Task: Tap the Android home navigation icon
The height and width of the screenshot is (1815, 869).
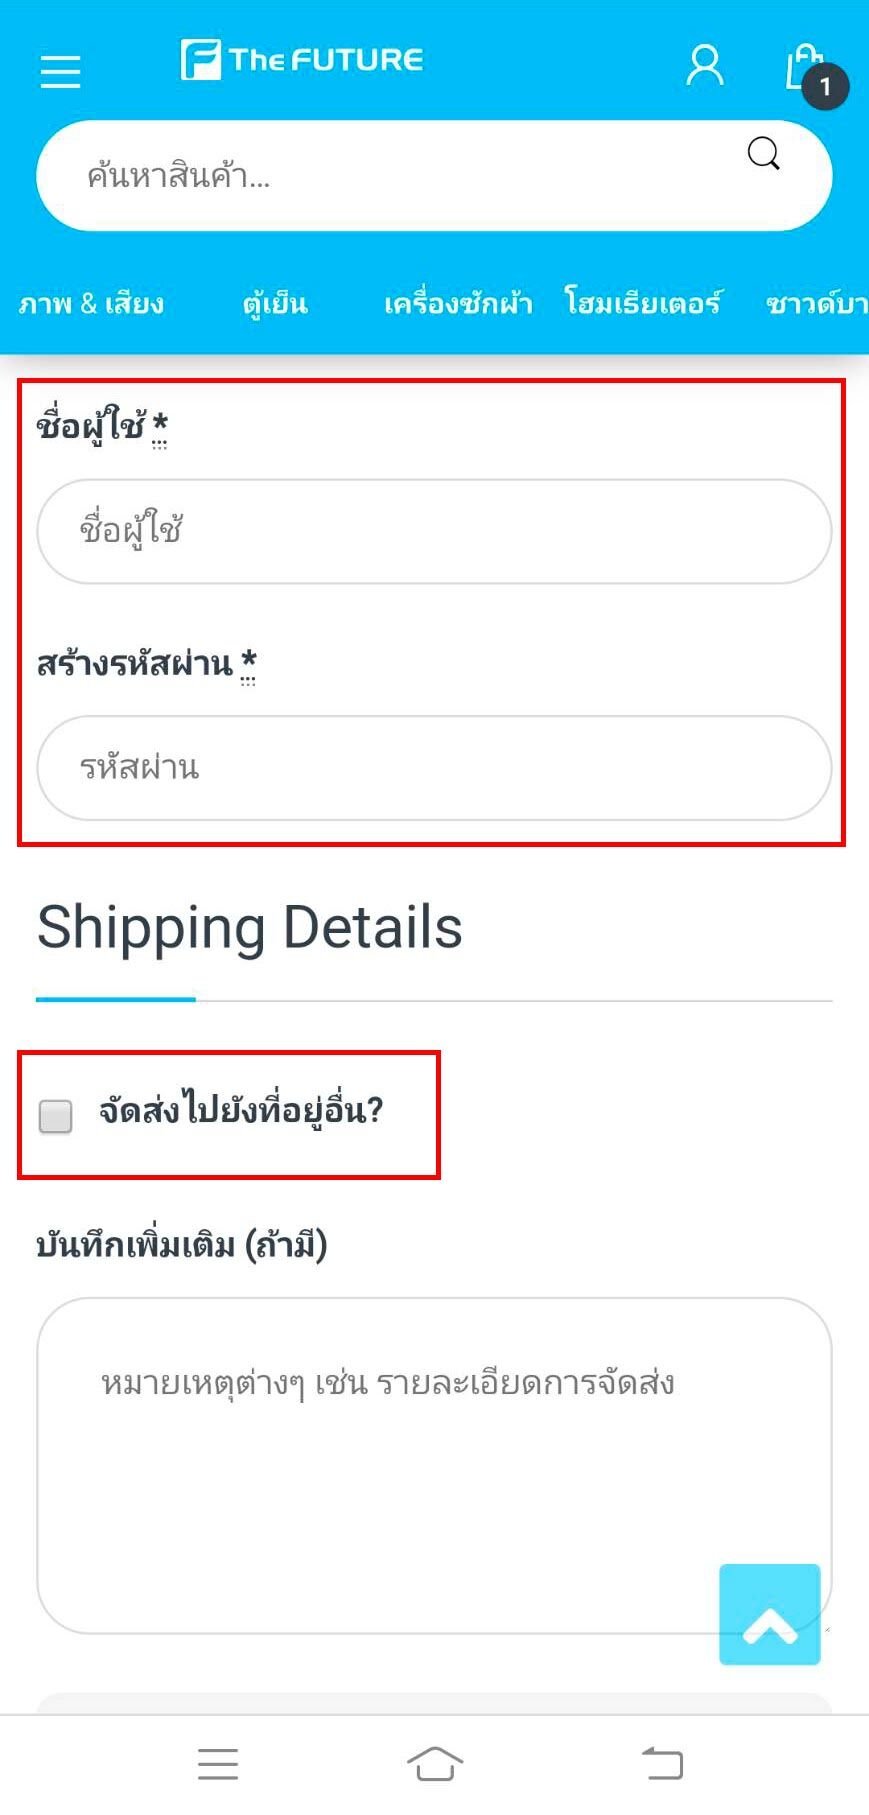Action: [x=435, y=1764]
